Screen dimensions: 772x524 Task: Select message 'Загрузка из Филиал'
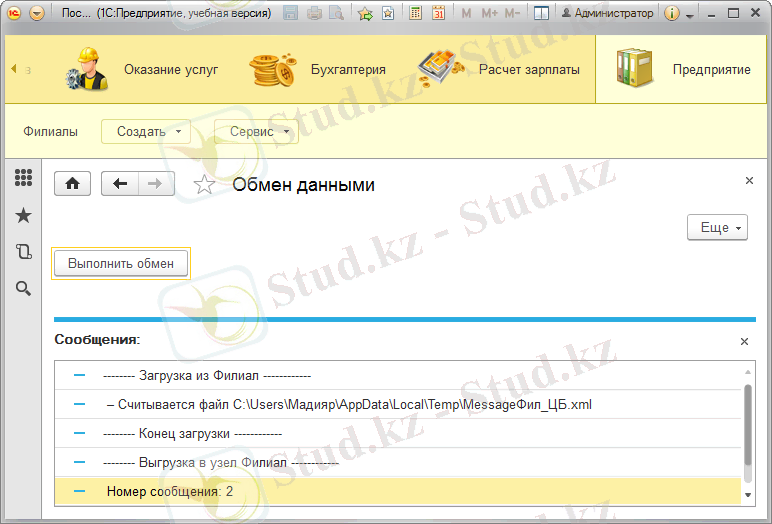[397, 375]
